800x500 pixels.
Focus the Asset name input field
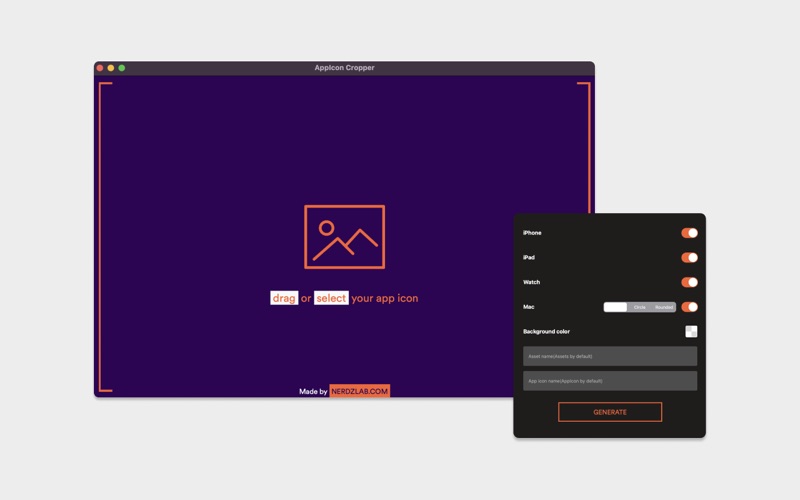click(610, 356)
